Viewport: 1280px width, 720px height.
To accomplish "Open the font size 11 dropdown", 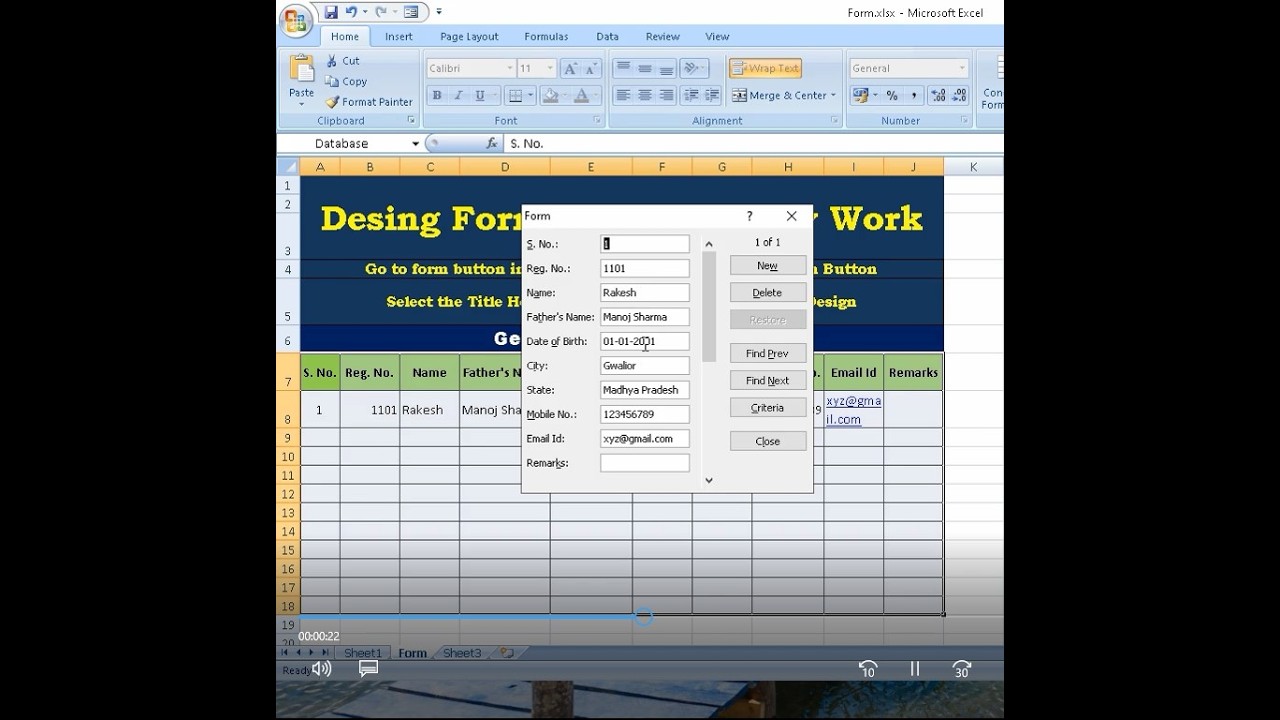I will 550,68.
